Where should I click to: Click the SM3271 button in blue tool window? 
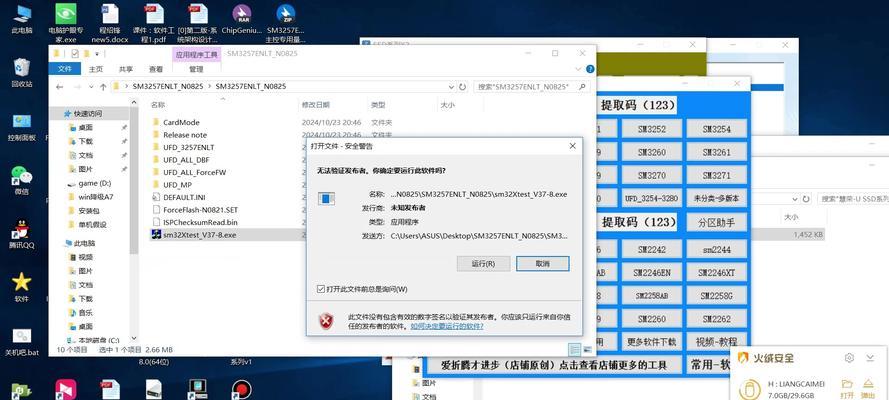(717, 175)
